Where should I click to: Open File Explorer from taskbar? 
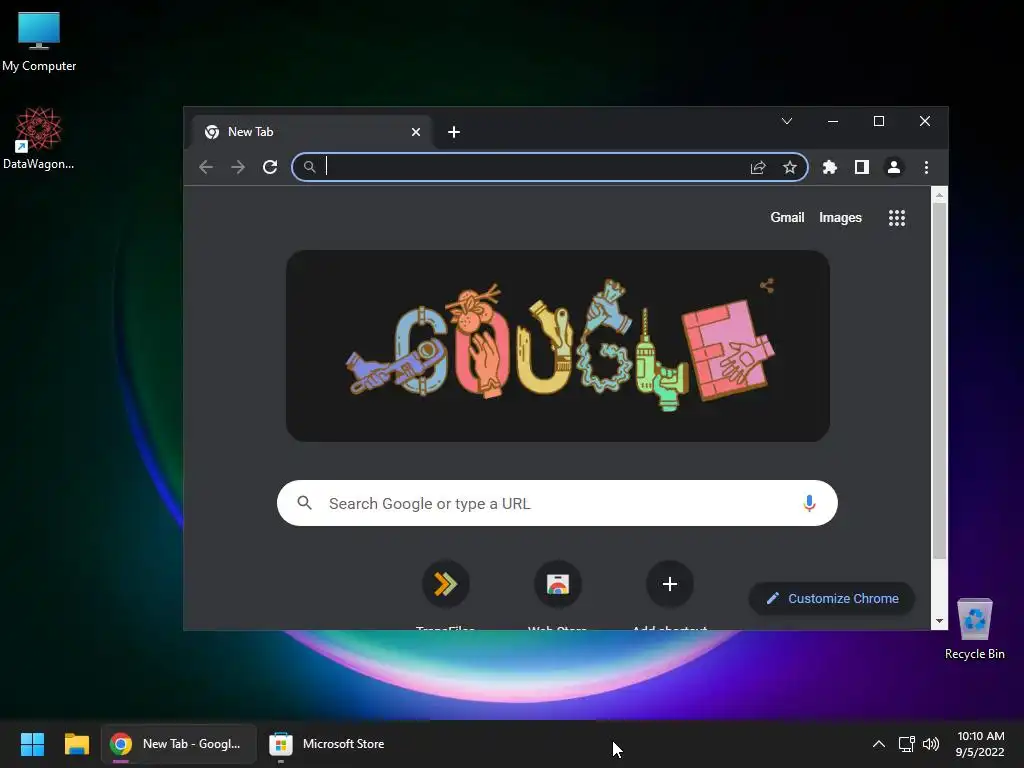76,744
